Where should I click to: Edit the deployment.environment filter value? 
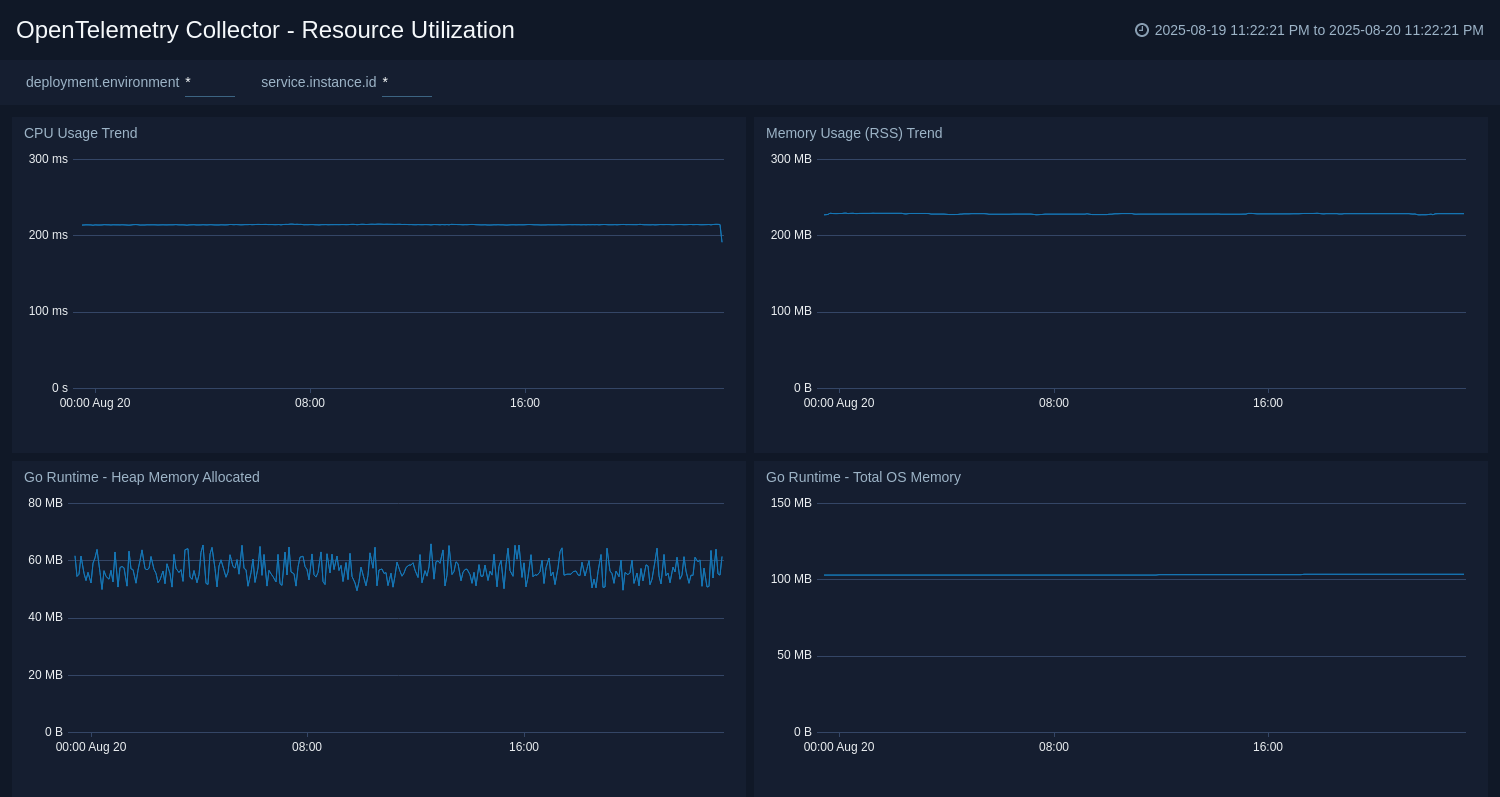pos(209,83)
